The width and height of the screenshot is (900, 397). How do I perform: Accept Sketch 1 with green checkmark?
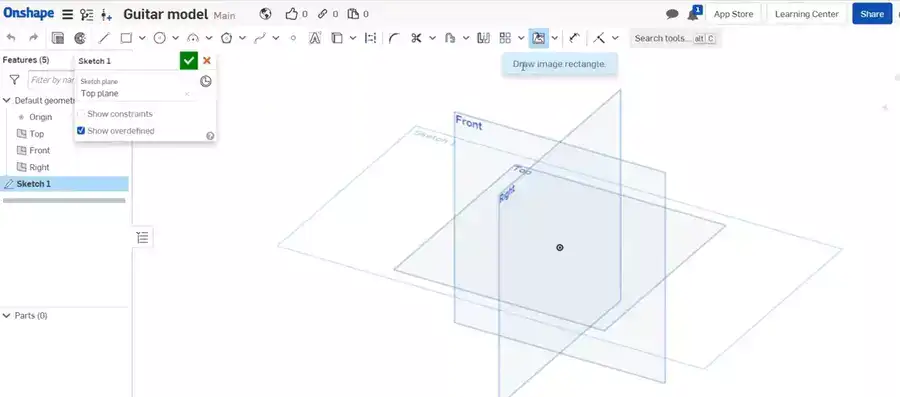tap(188, 60)
